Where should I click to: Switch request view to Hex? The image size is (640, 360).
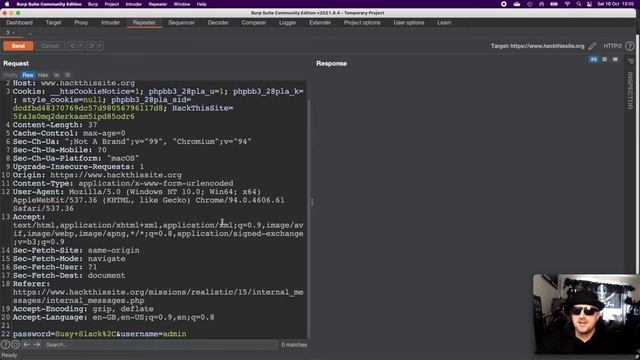click(43, 75)
